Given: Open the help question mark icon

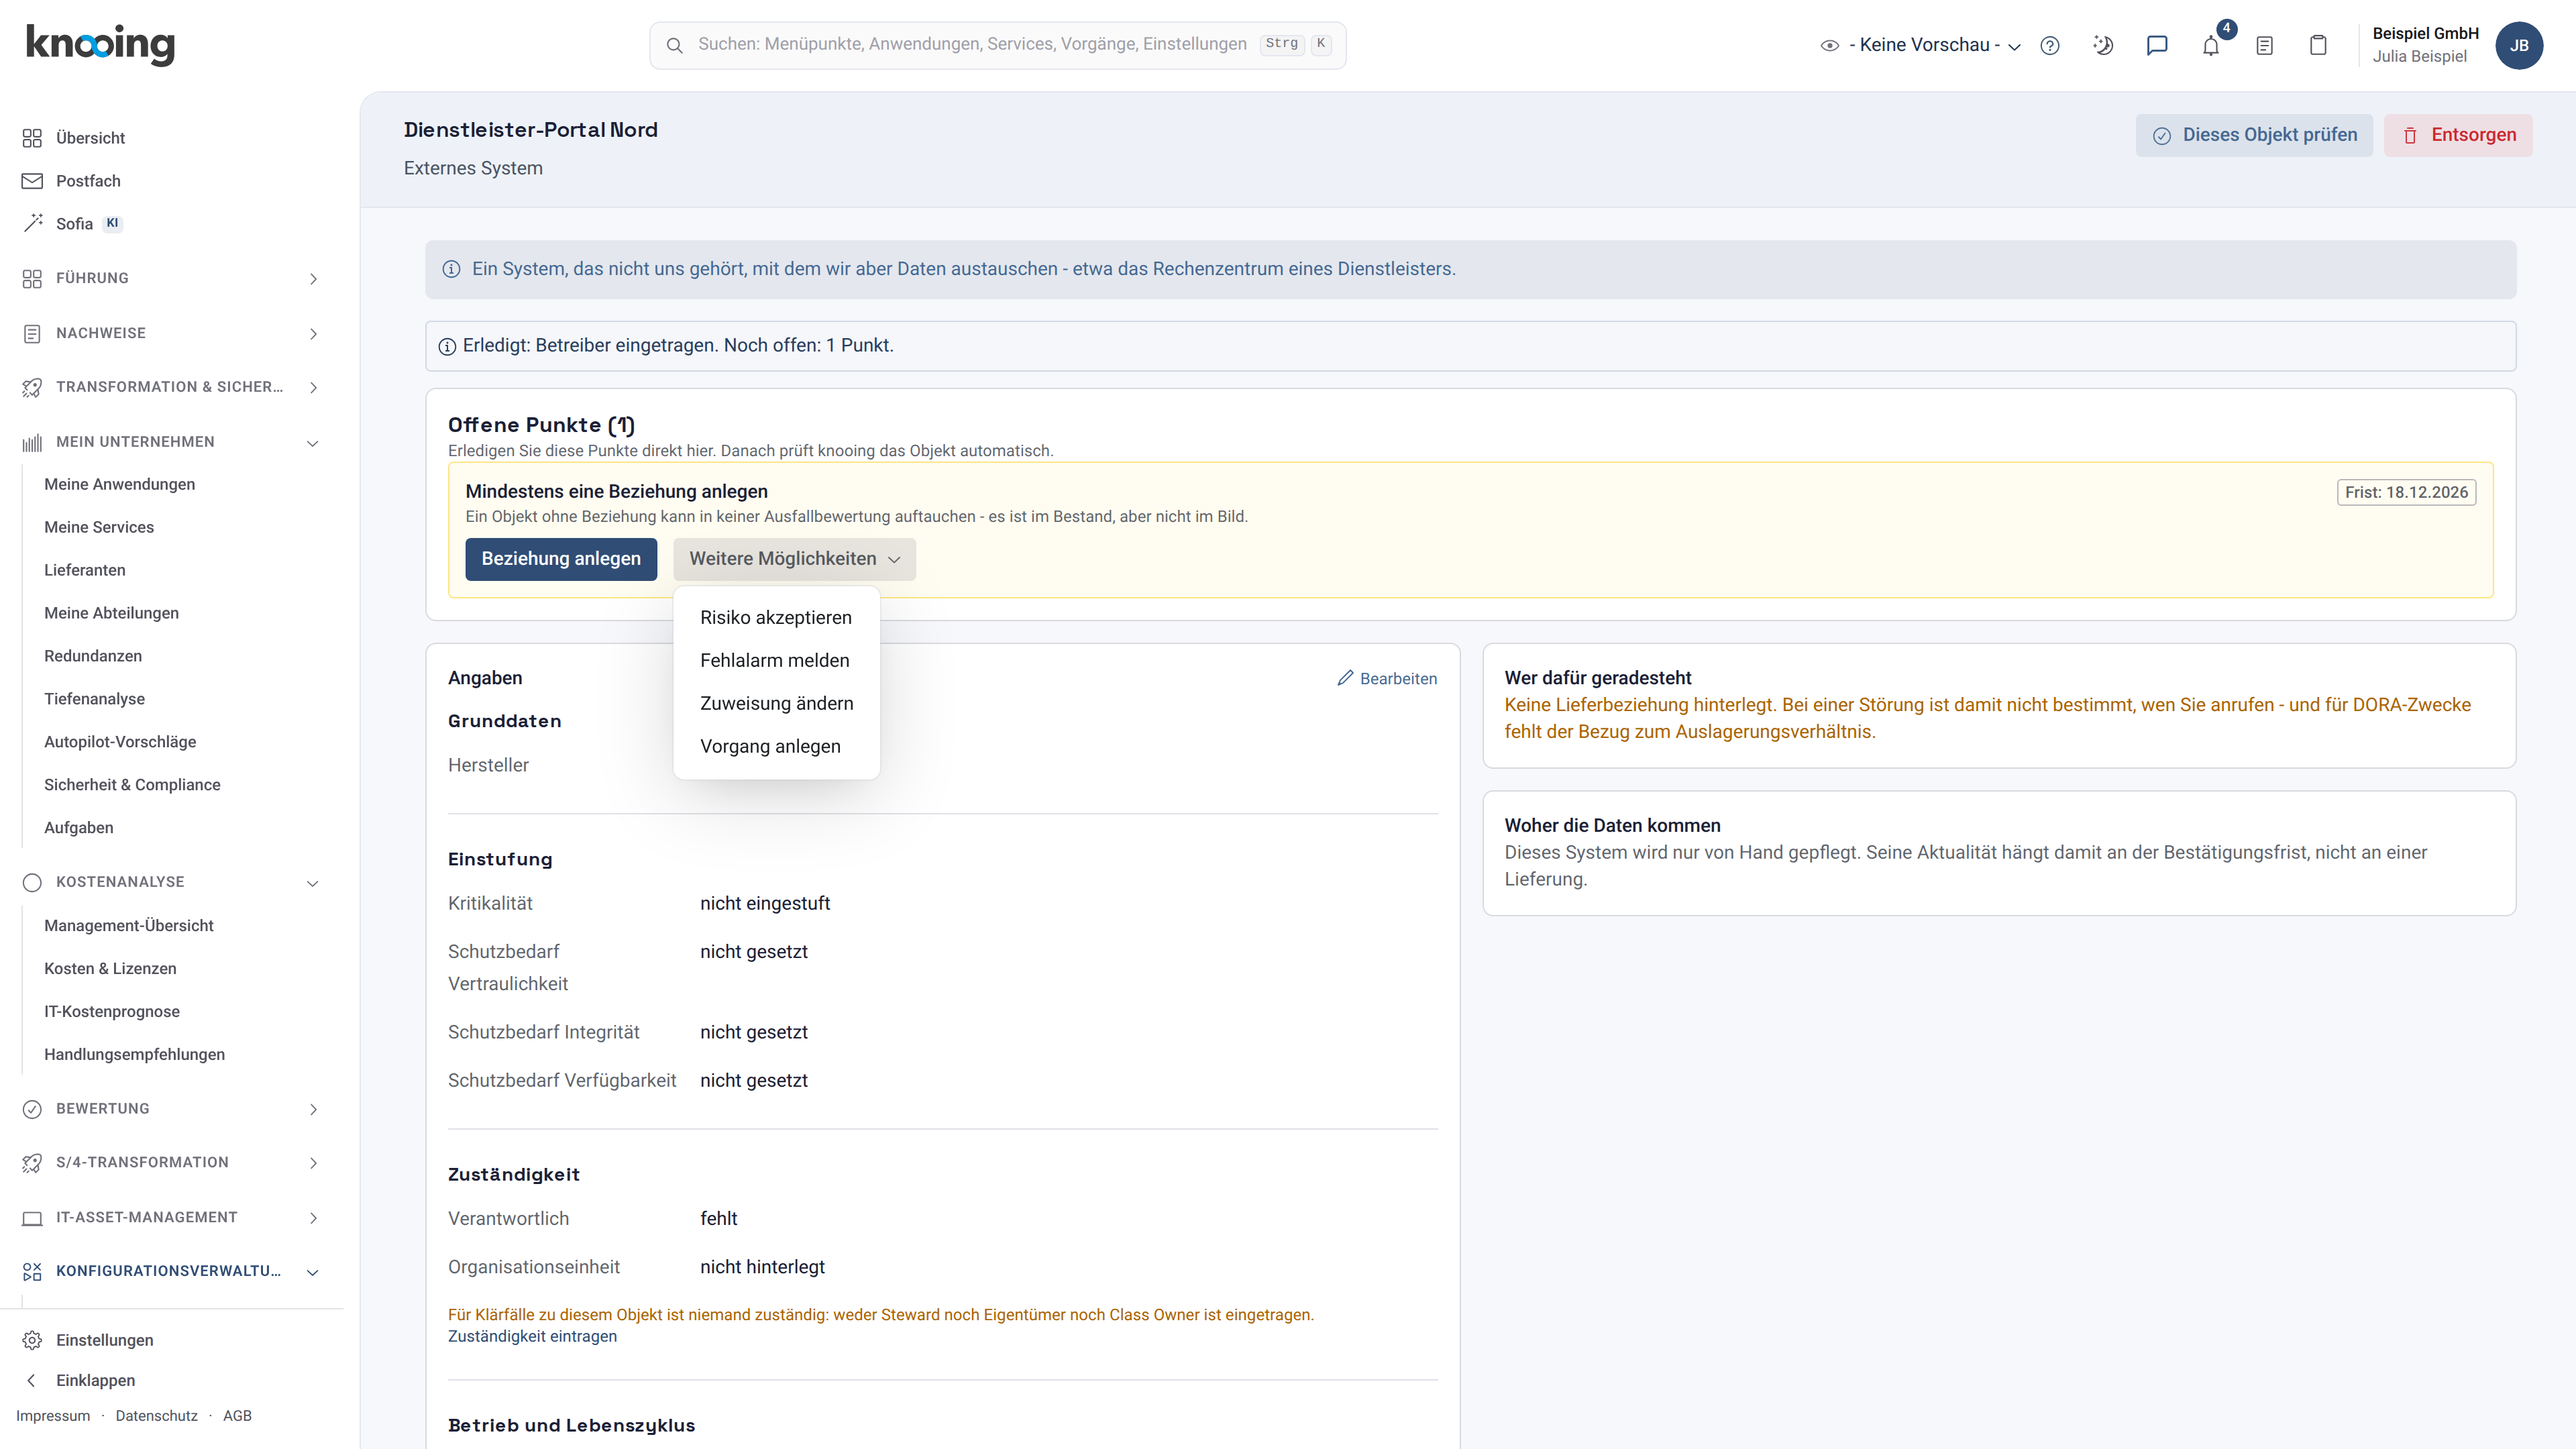Looking at the screenshot, I should tap(2050, 45).
